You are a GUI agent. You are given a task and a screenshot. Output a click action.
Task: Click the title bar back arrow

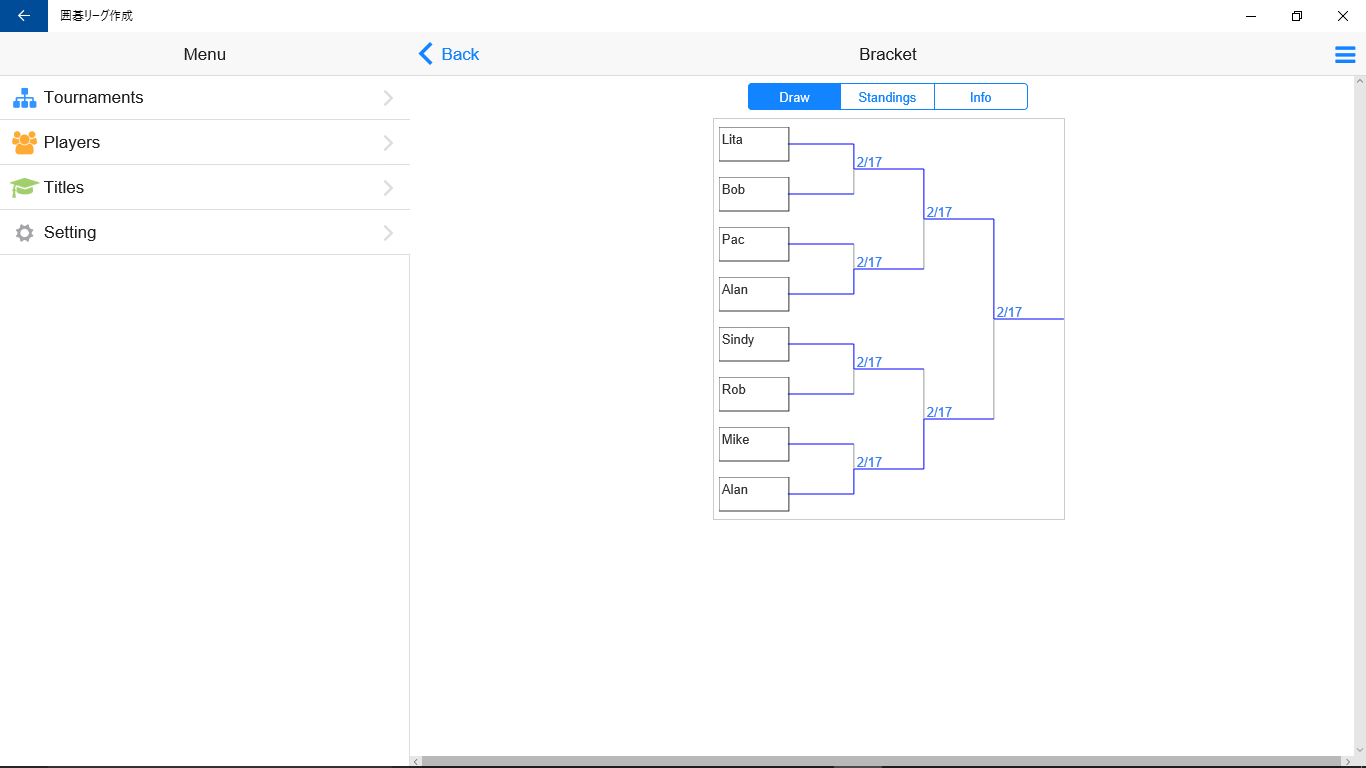(24, 16)
